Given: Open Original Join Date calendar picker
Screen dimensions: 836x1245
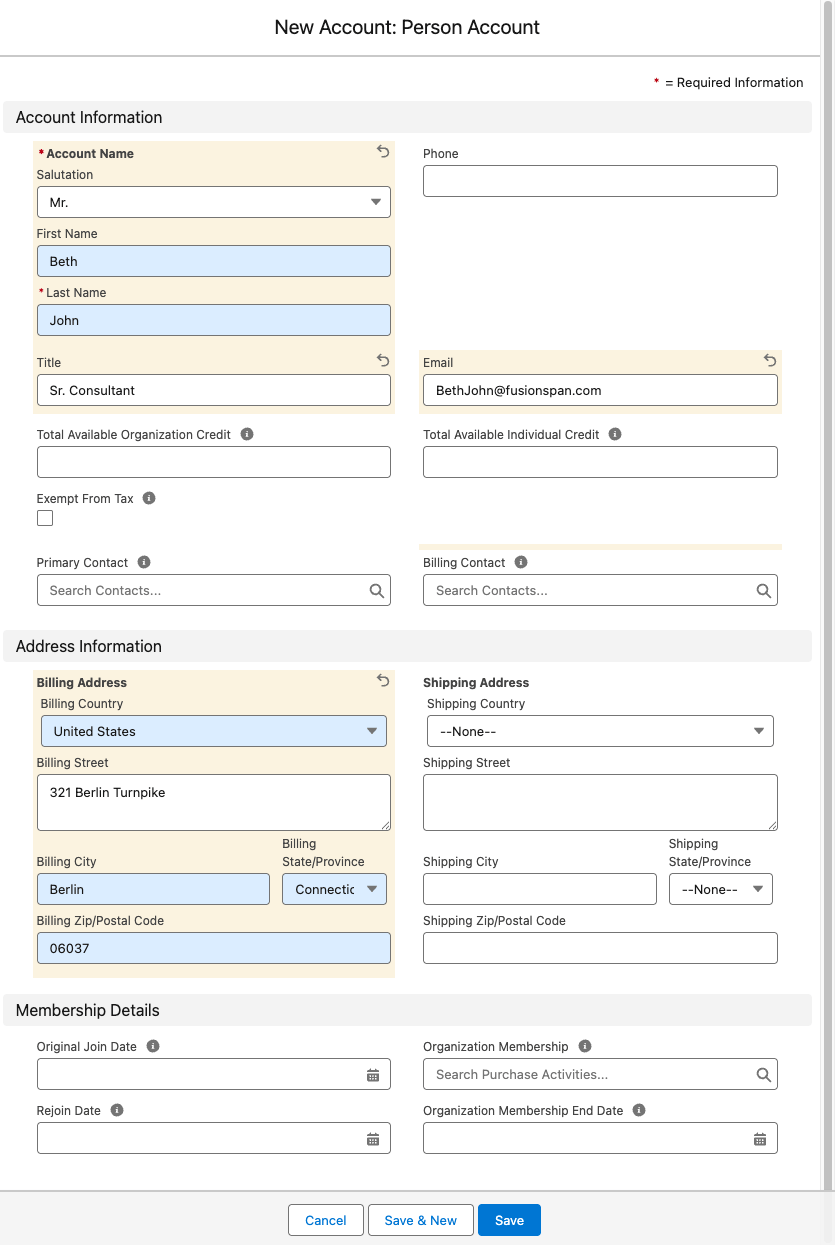Looking at the screenshot, I should [x=373, y=1075].
